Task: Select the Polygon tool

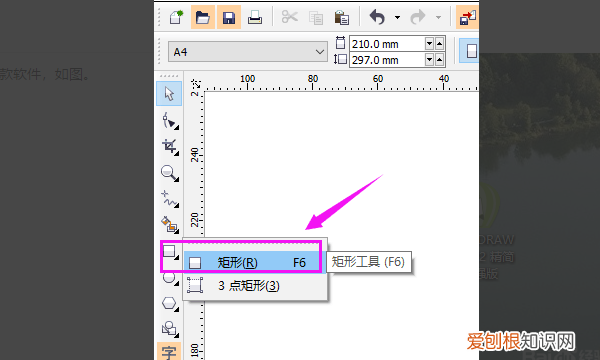Action: pos(170,304)
